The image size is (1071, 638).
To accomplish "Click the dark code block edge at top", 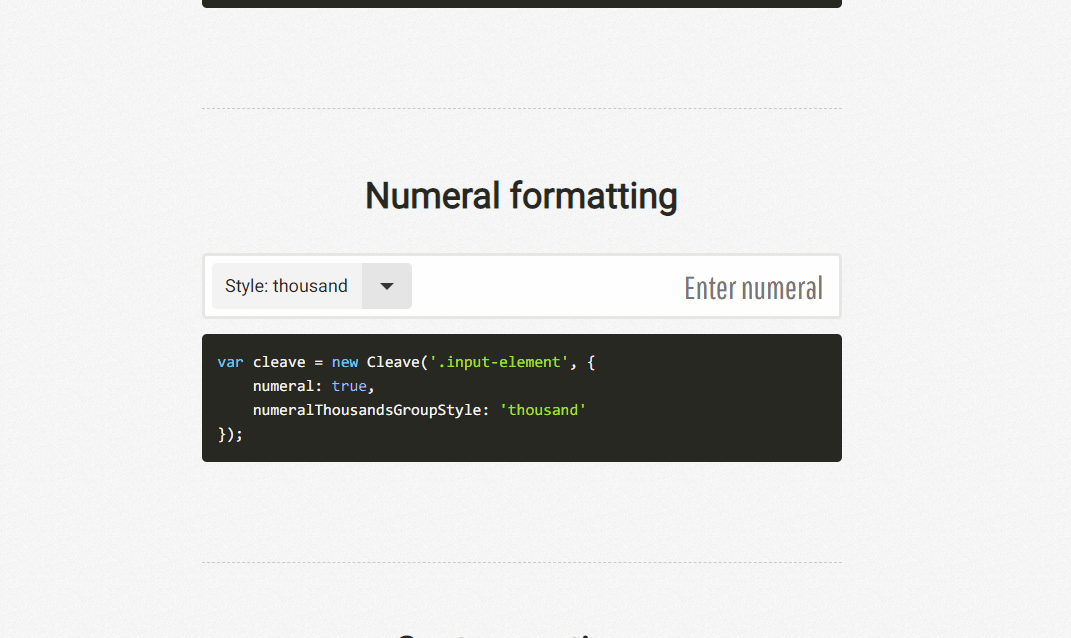I will pos(521,3).
